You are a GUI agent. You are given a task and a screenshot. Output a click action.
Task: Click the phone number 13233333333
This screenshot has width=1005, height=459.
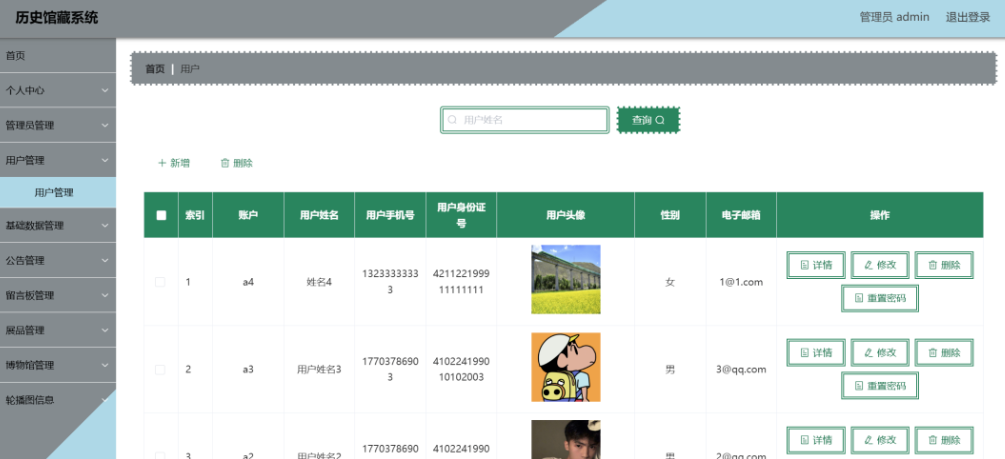click(x=390, y=282)
